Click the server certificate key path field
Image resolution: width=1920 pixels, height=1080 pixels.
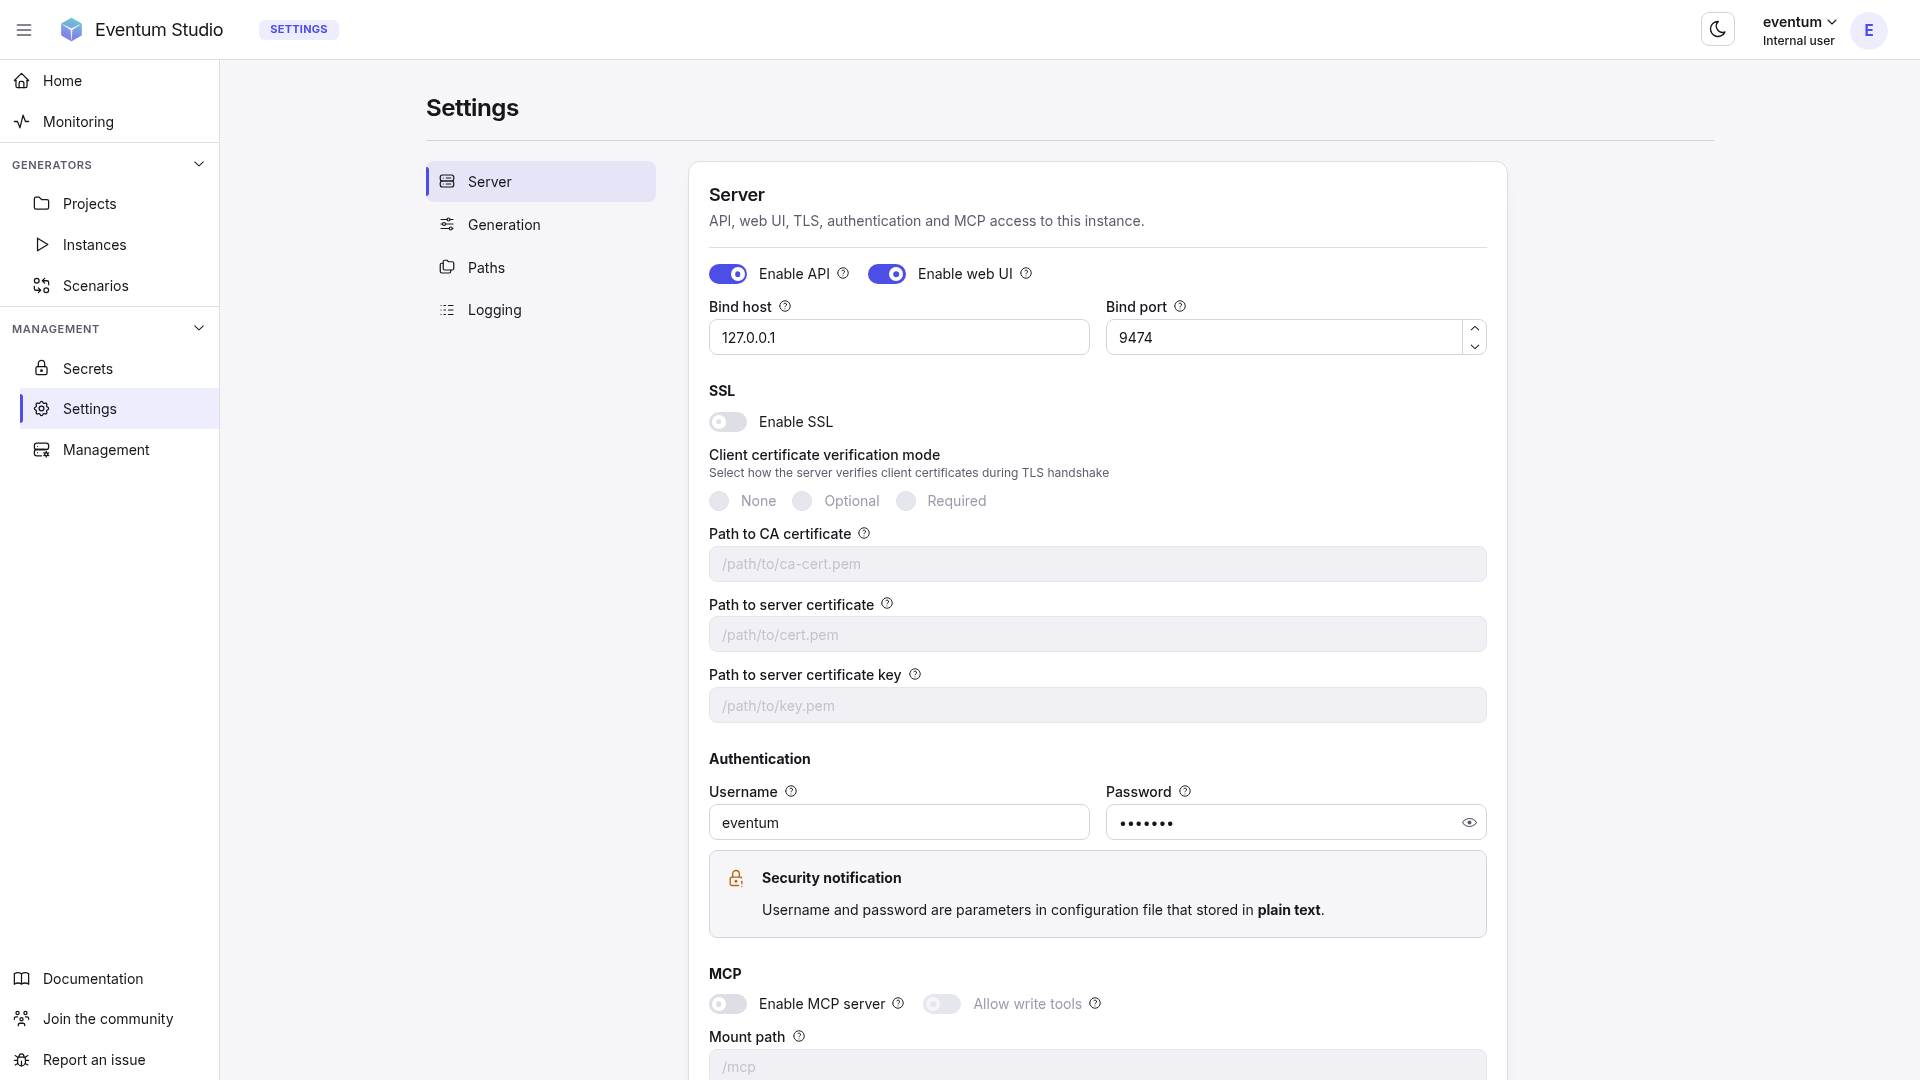click(x=1098, y=705)
